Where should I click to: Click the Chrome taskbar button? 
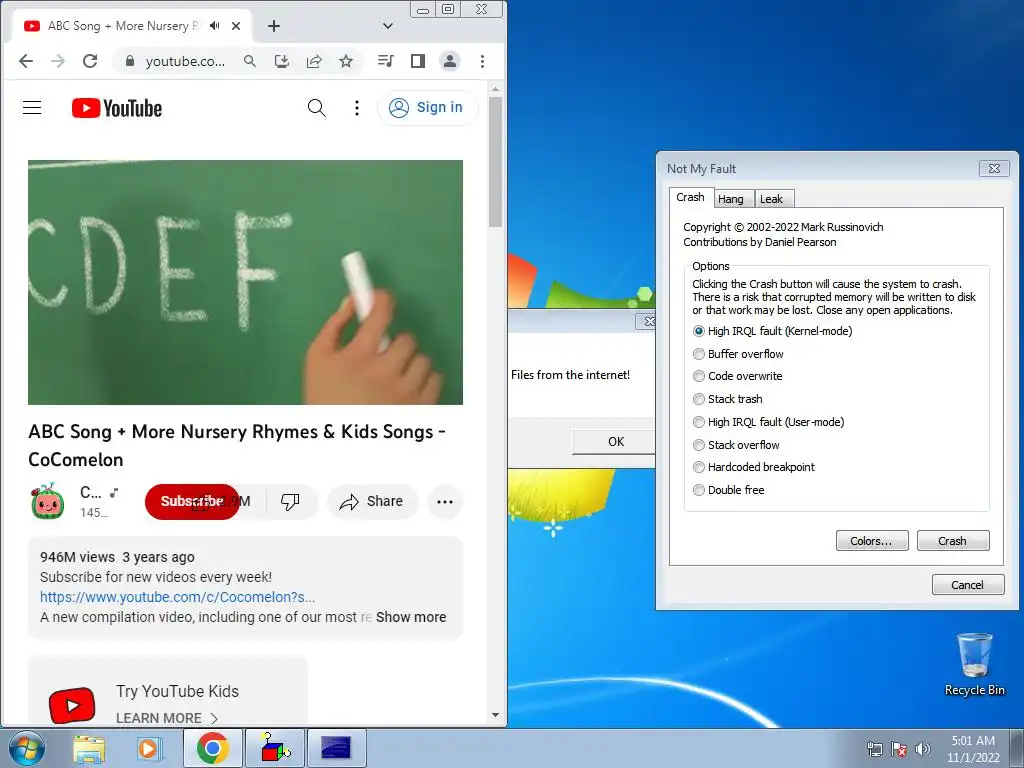tap(212, 748)
